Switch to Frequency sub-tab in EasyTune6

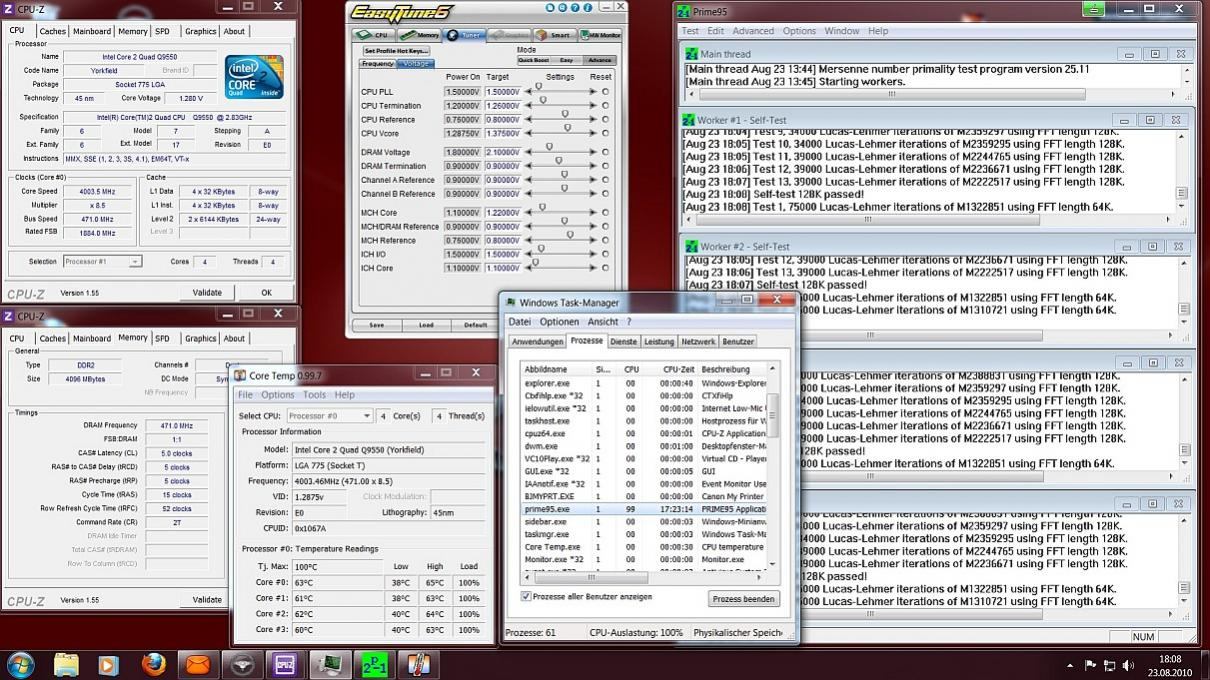[377, 64]
